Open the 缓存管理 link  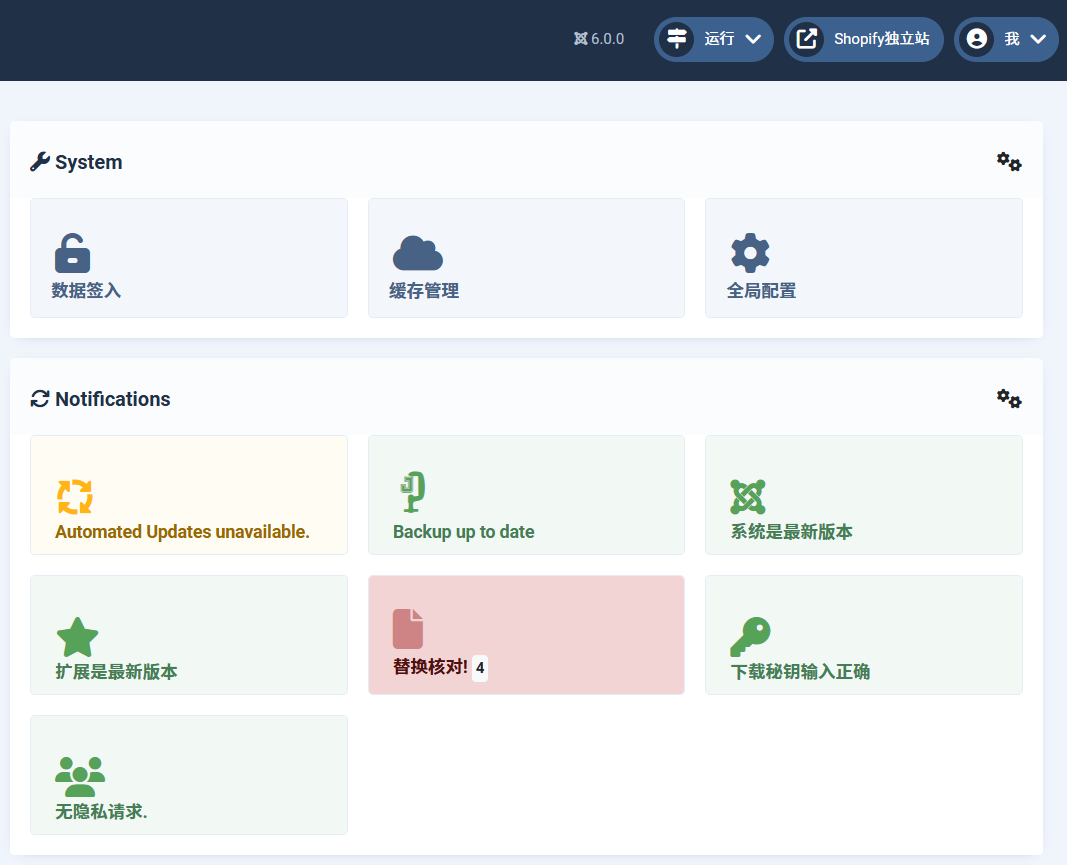point(424,291)
